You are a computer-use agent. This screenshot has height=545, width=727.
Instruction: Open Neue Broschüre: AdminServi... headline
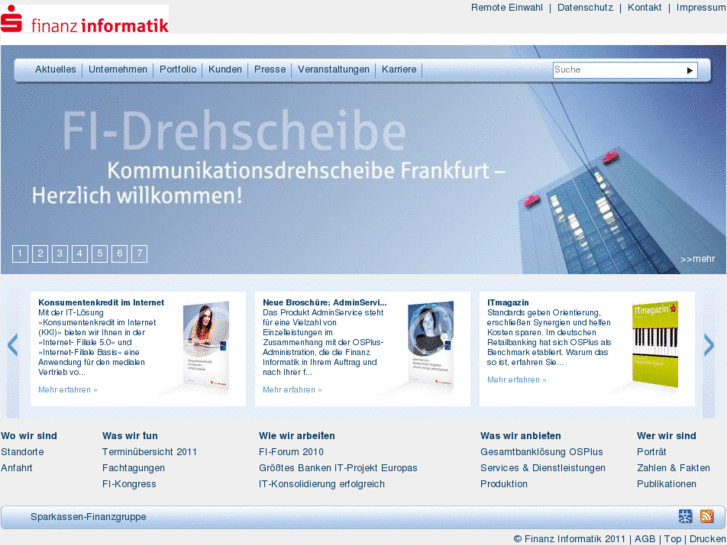(325, 302)
